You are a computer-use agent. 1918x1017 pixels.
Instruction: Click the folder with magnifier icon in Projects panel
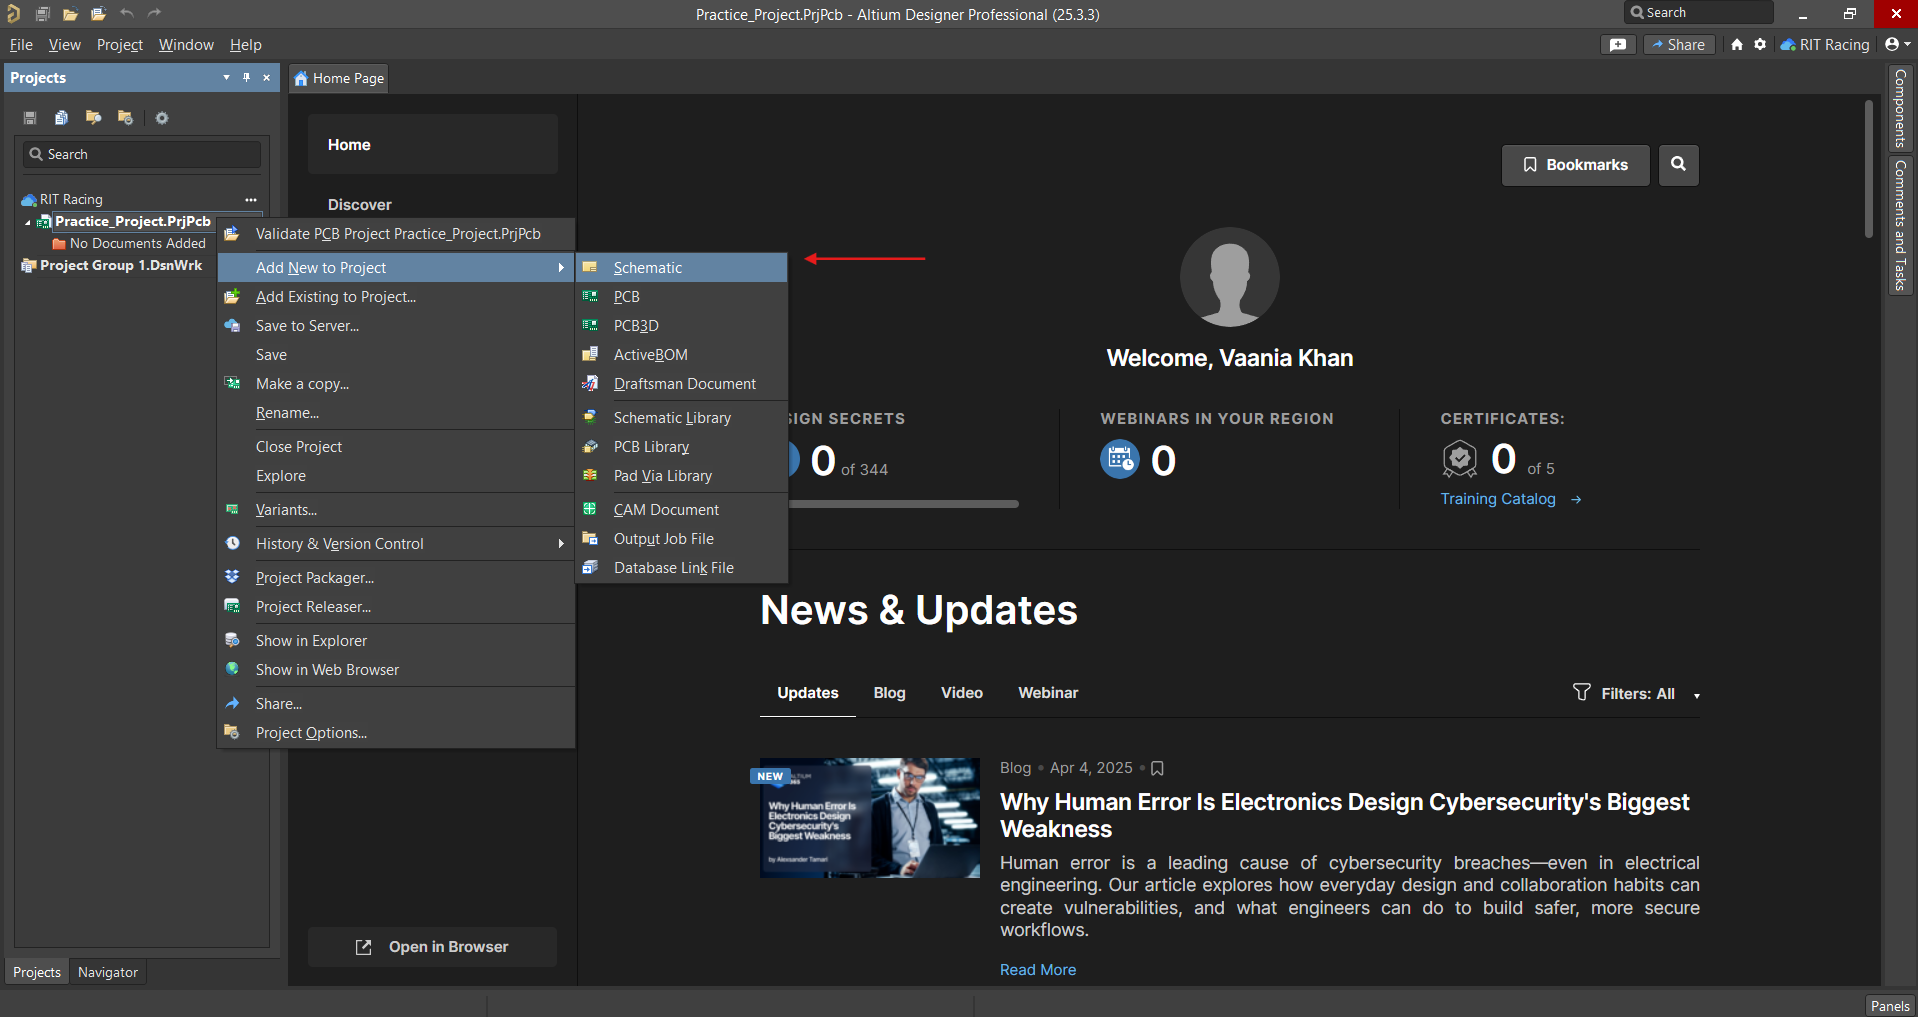[x=93, y=118]
